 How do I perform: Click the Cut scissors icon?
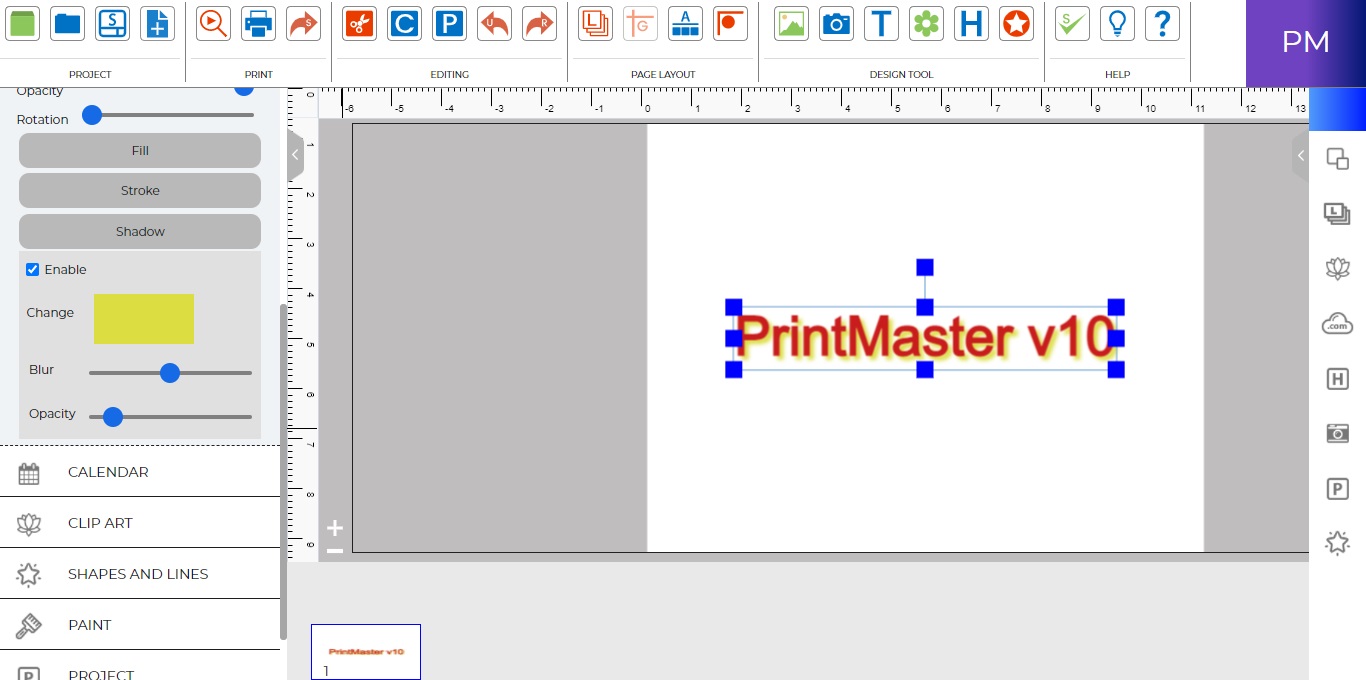coord(359,23)
